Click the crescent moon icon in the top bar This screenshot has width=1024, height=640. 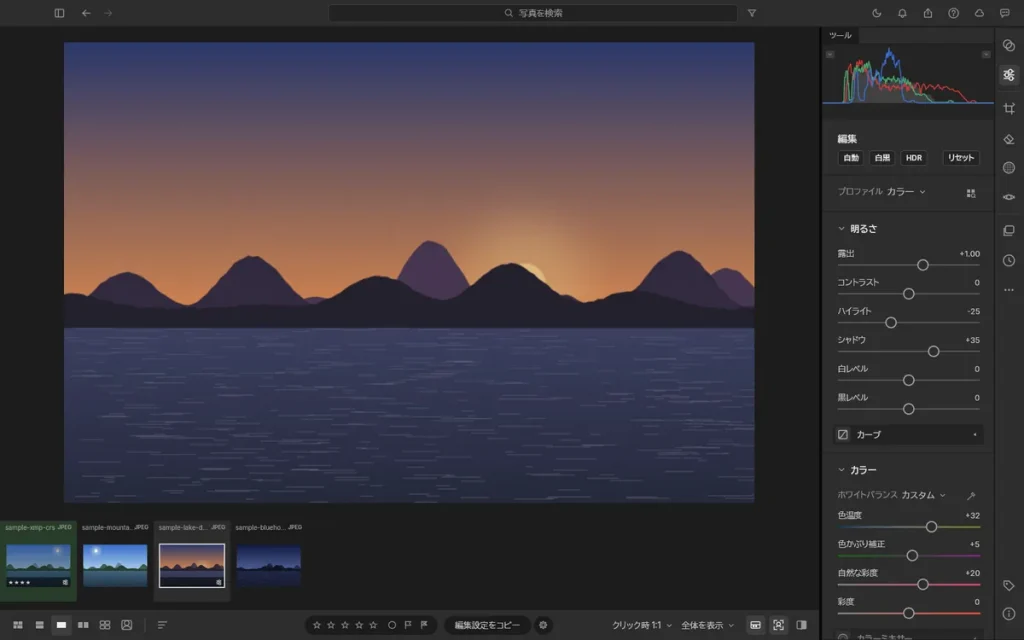click(877, 13)
